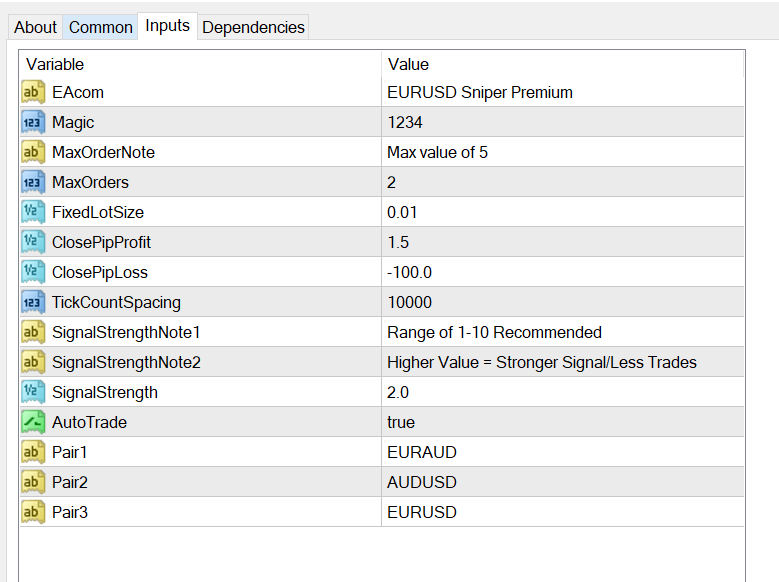Click the string icon next to EAcom

(x=33, y=92)
